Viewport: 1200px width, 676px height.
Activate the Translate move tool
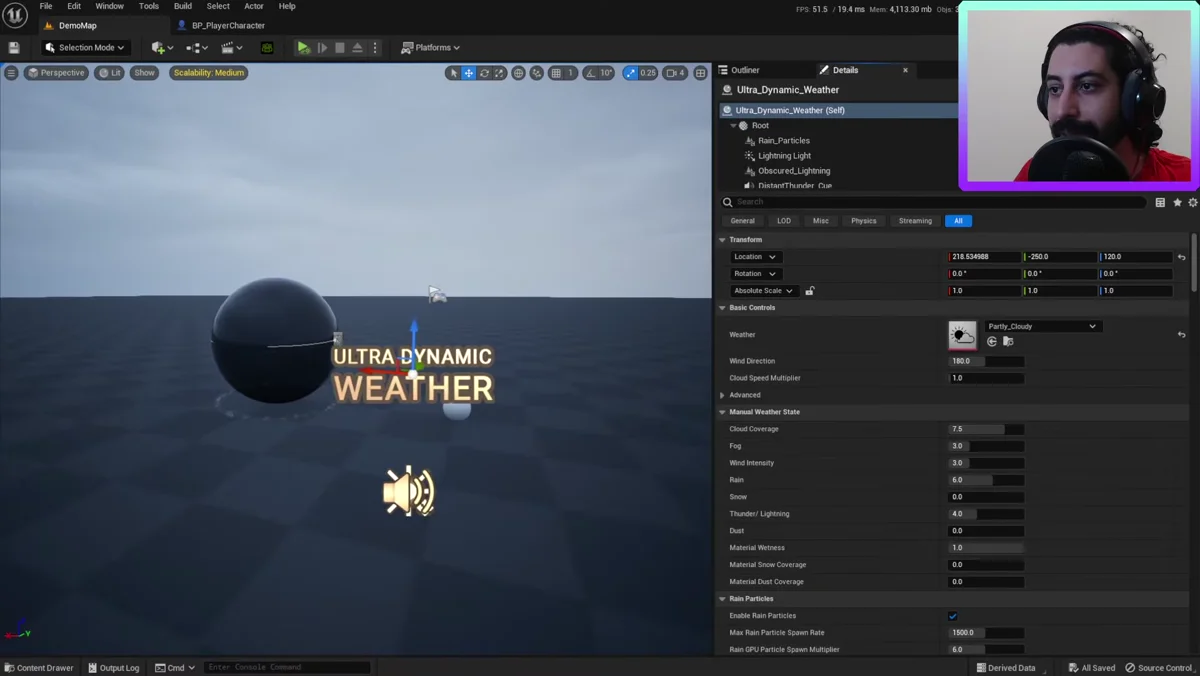pyautogui.click(x=468, y=72)
